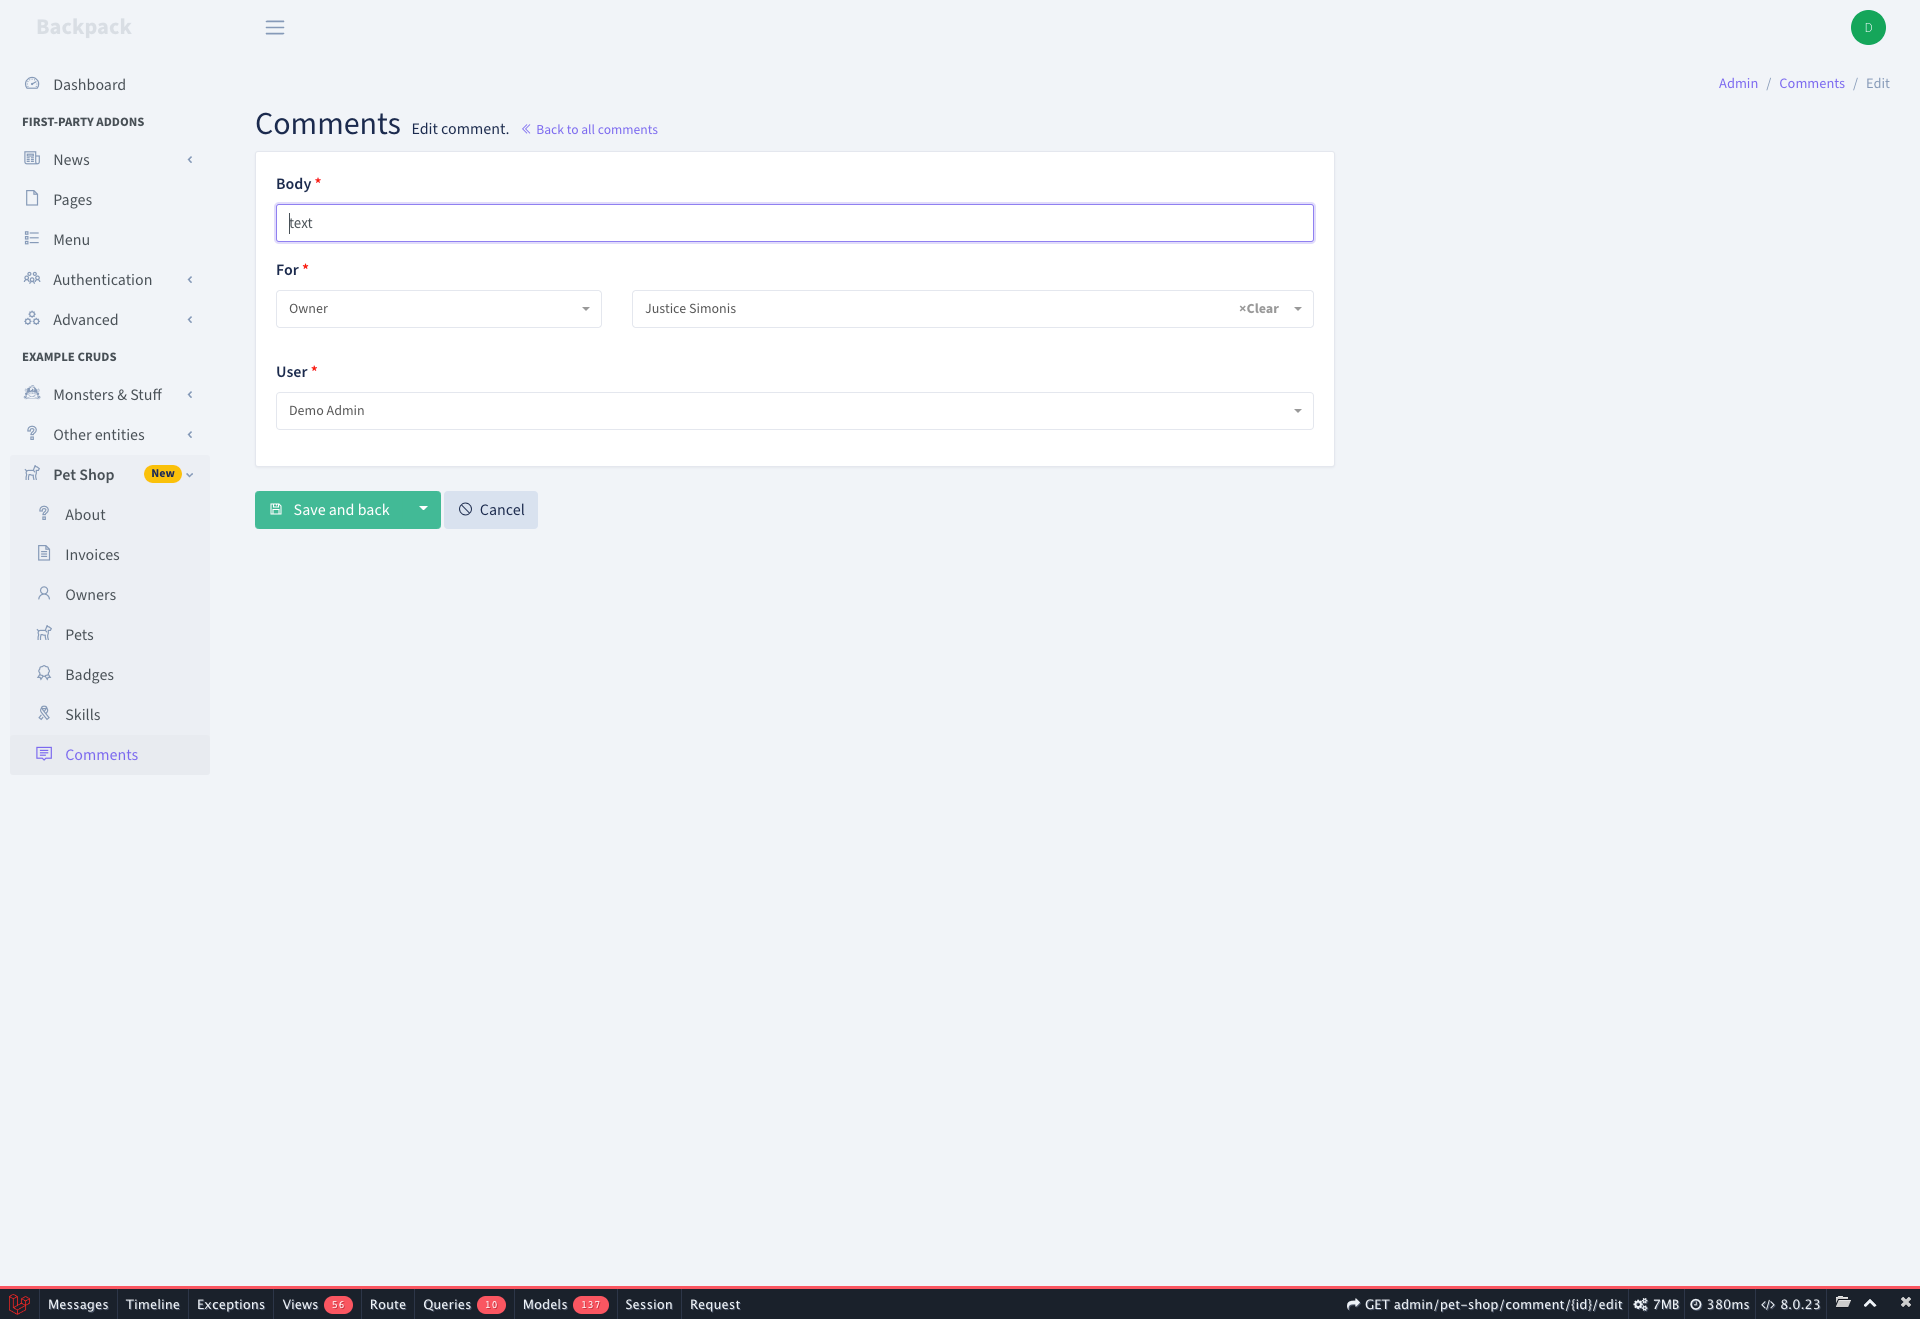Open the Demo Admin user dropdown
This screenshot has height=1319, width=1920.
coord(794,410)
